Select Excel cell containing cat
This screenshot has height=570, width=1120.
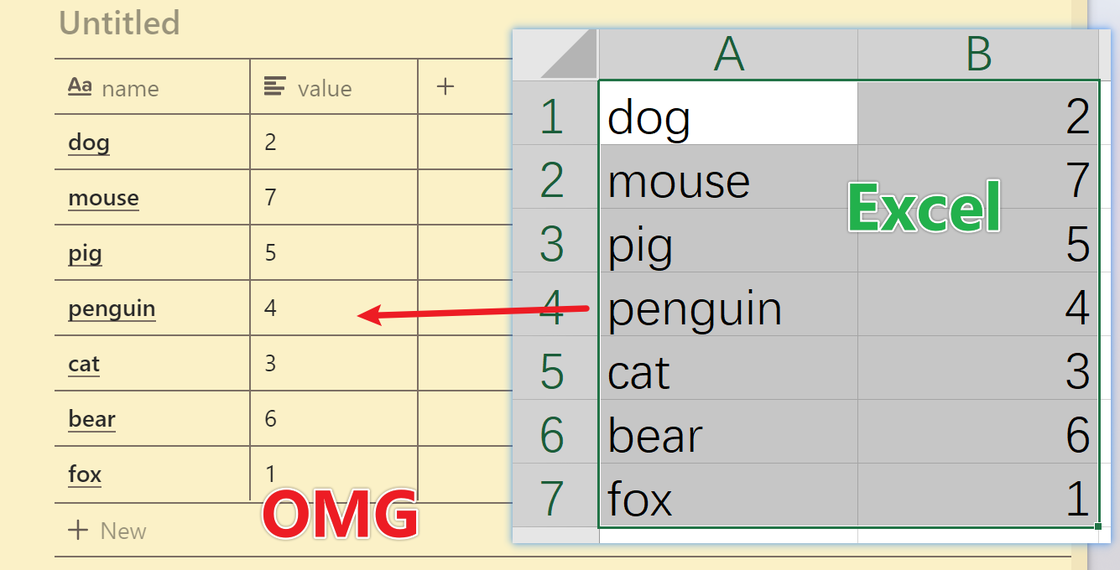tap(729, 372)
